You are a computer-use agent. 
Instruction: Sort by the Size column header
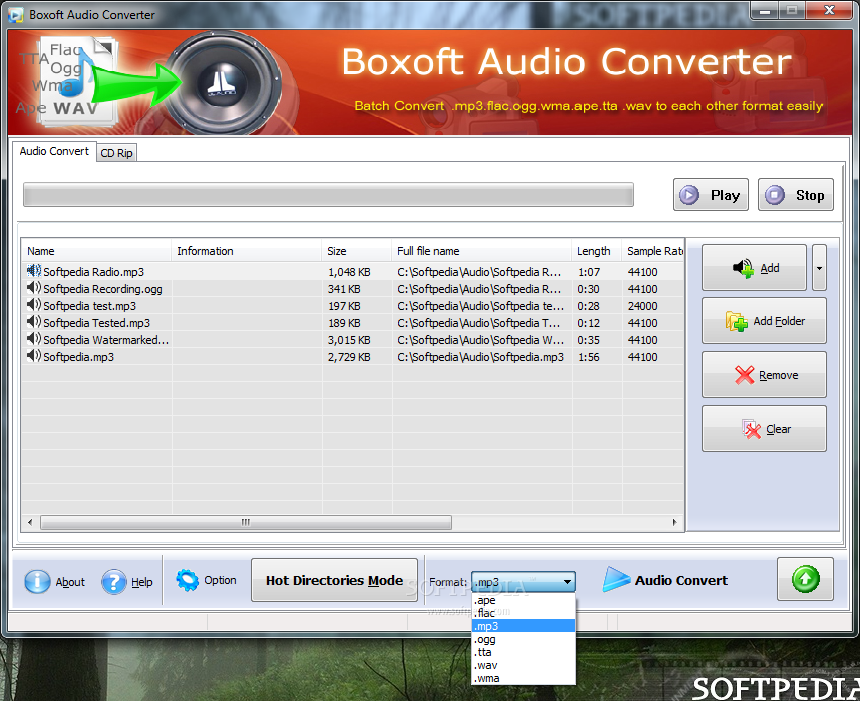click(357, 251)
